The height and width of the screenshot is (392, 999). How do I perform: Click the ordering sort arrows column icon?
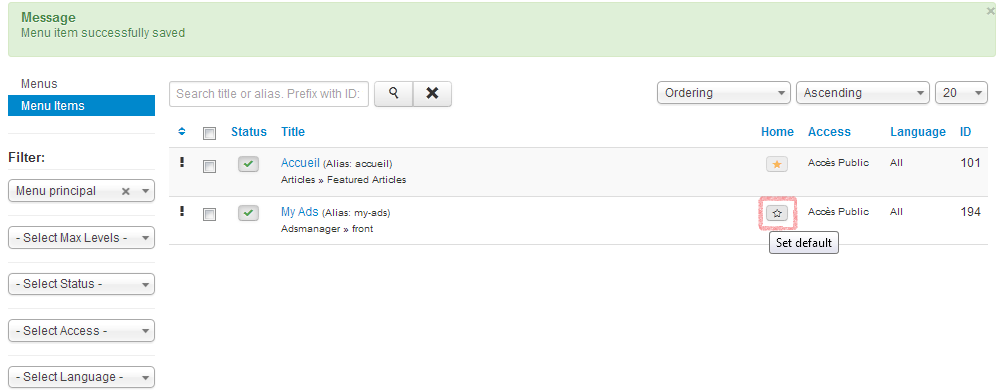(x=182, y=131)
